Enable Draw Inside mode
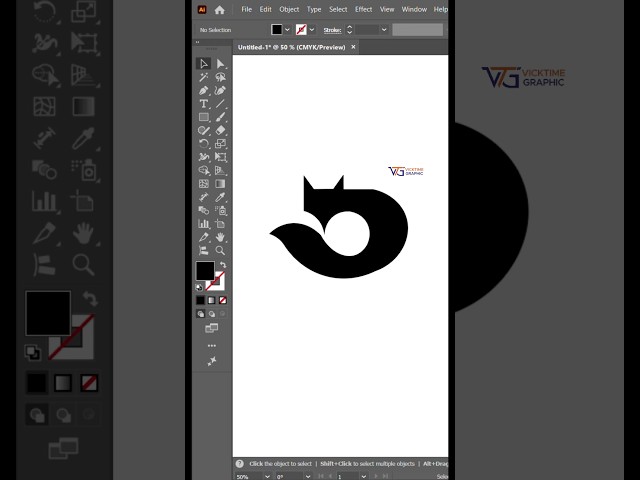Screen dimensions: 640x480 click(222, 314)
